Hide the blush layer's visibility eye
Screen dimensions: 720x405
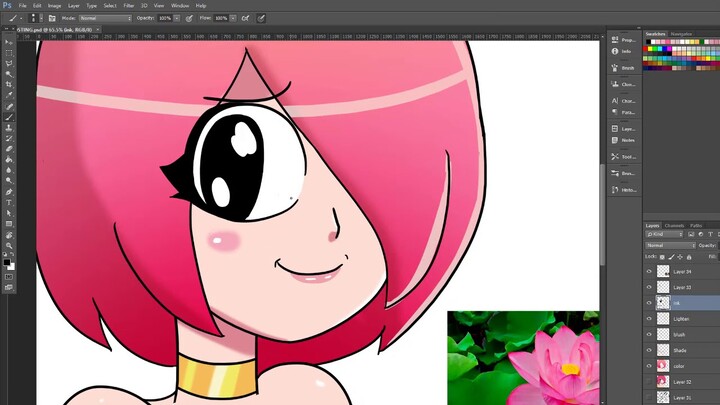tap(649, 334)
